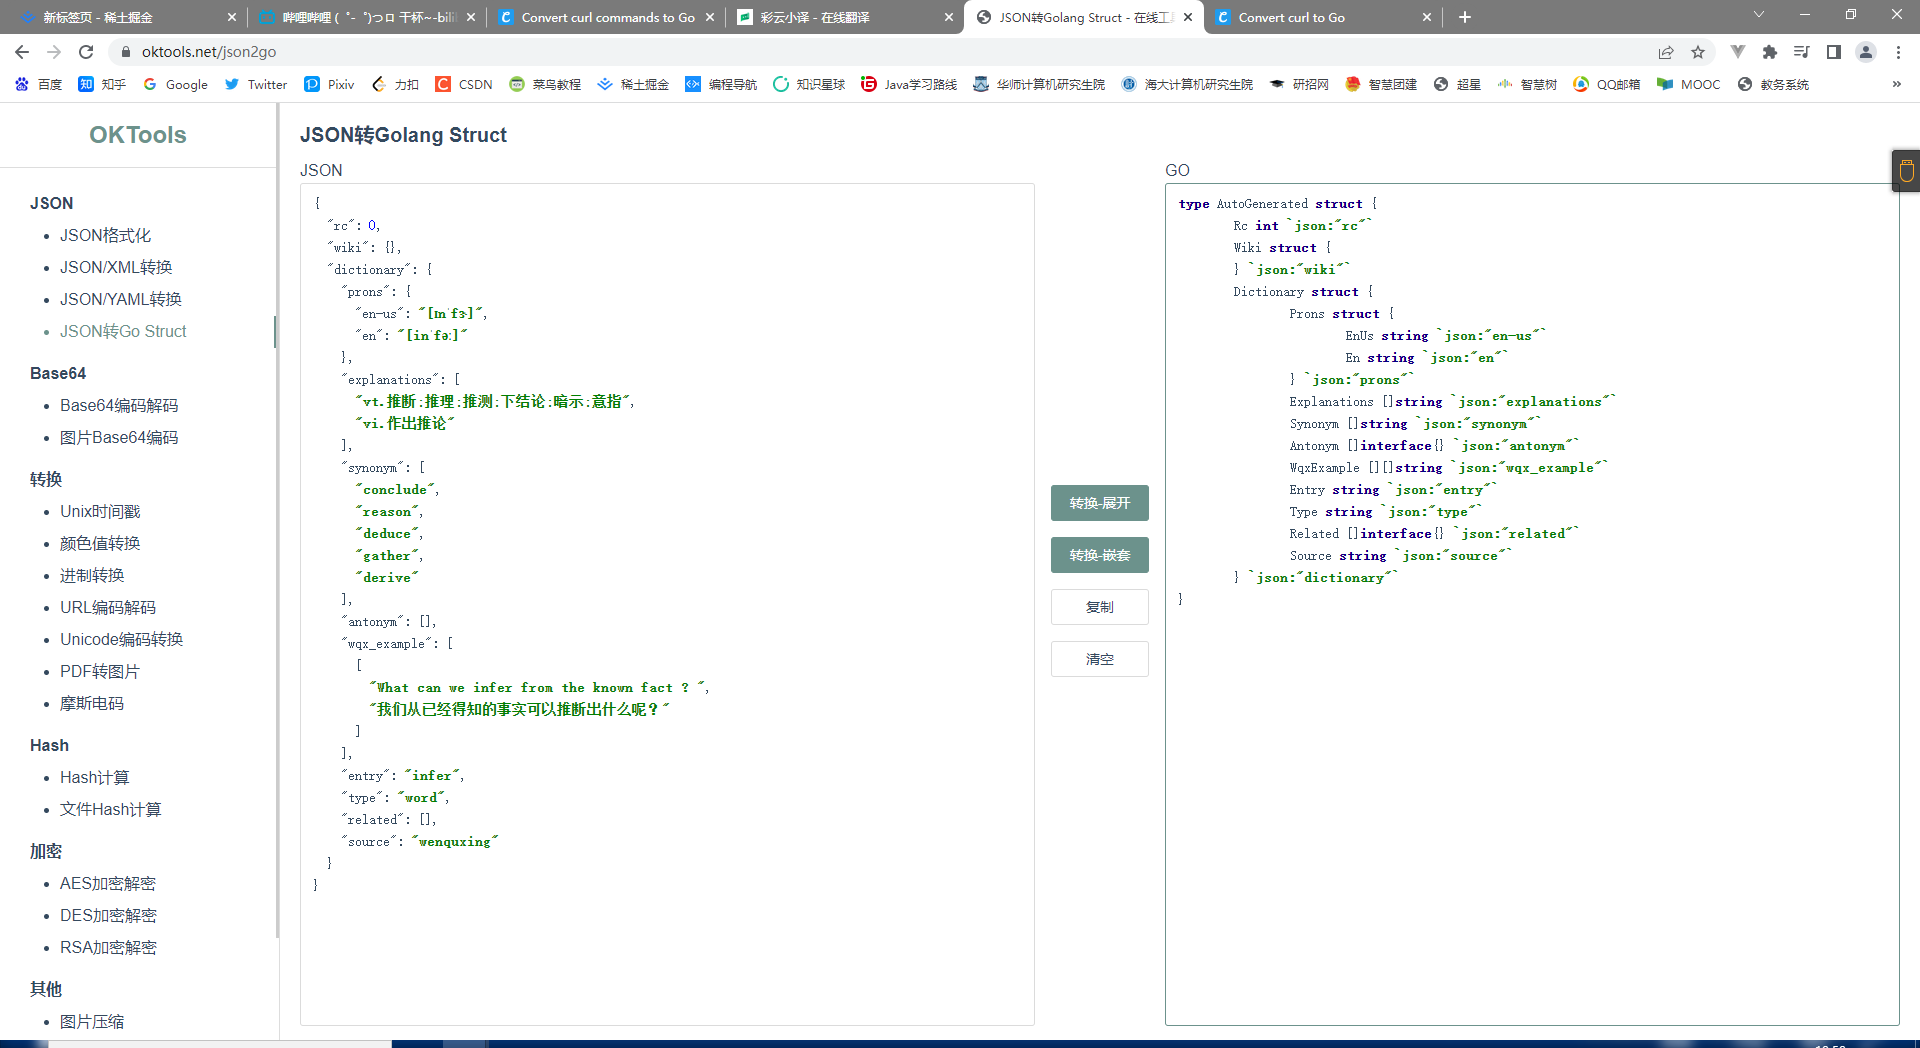The width and height of the screenshot is (1920, 1048).
Task: Open the Chrome profile avatar icon
Action: 1866,52
